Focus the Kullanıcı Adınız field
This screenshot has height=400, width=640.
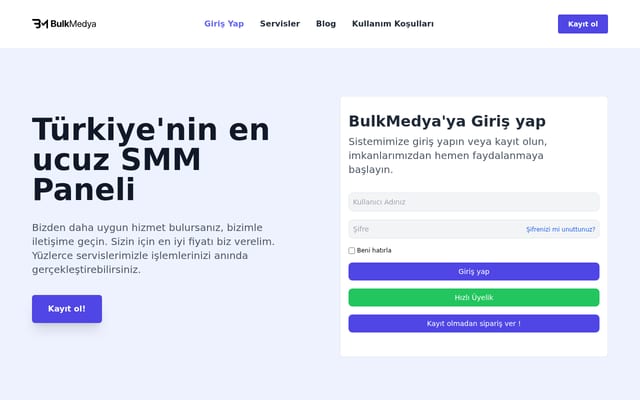click(474, 202)
